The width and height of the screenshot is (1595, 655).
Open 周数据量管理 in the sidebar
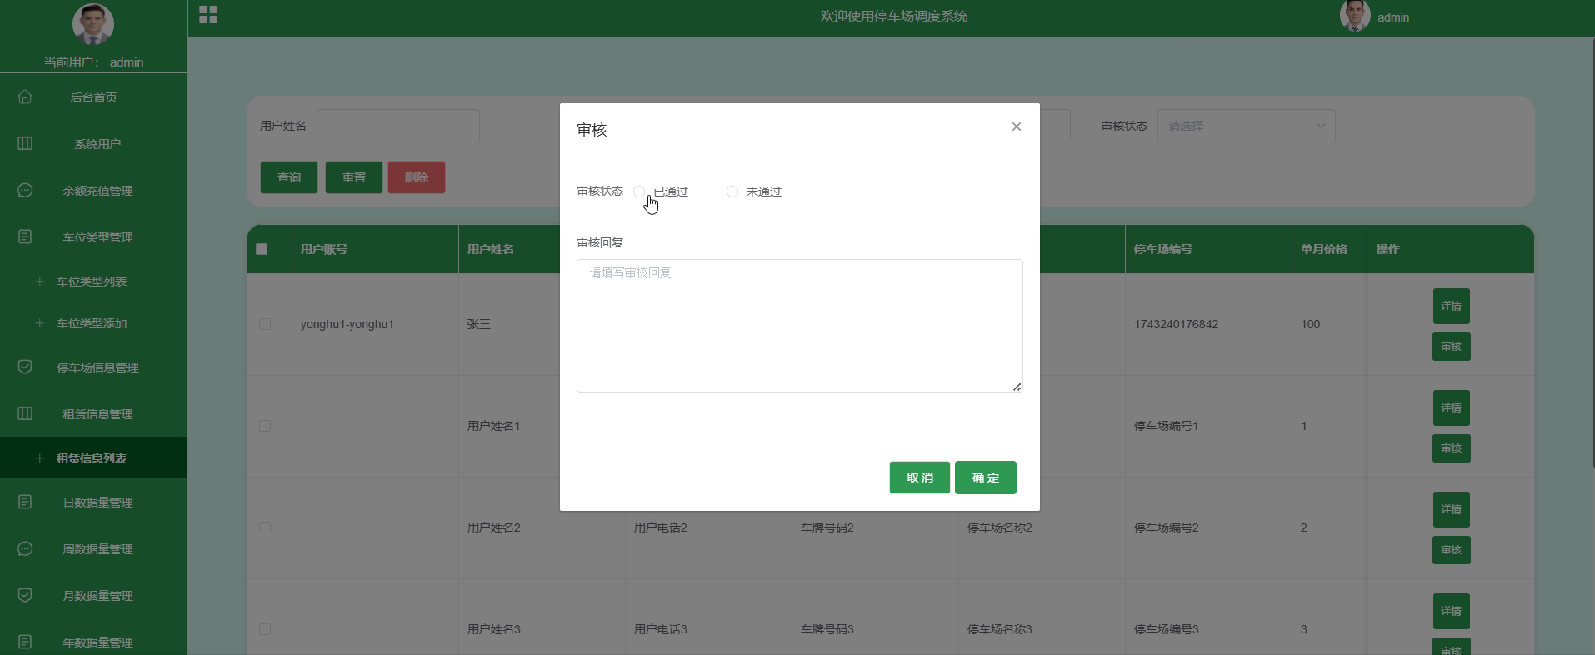point(97,549)
